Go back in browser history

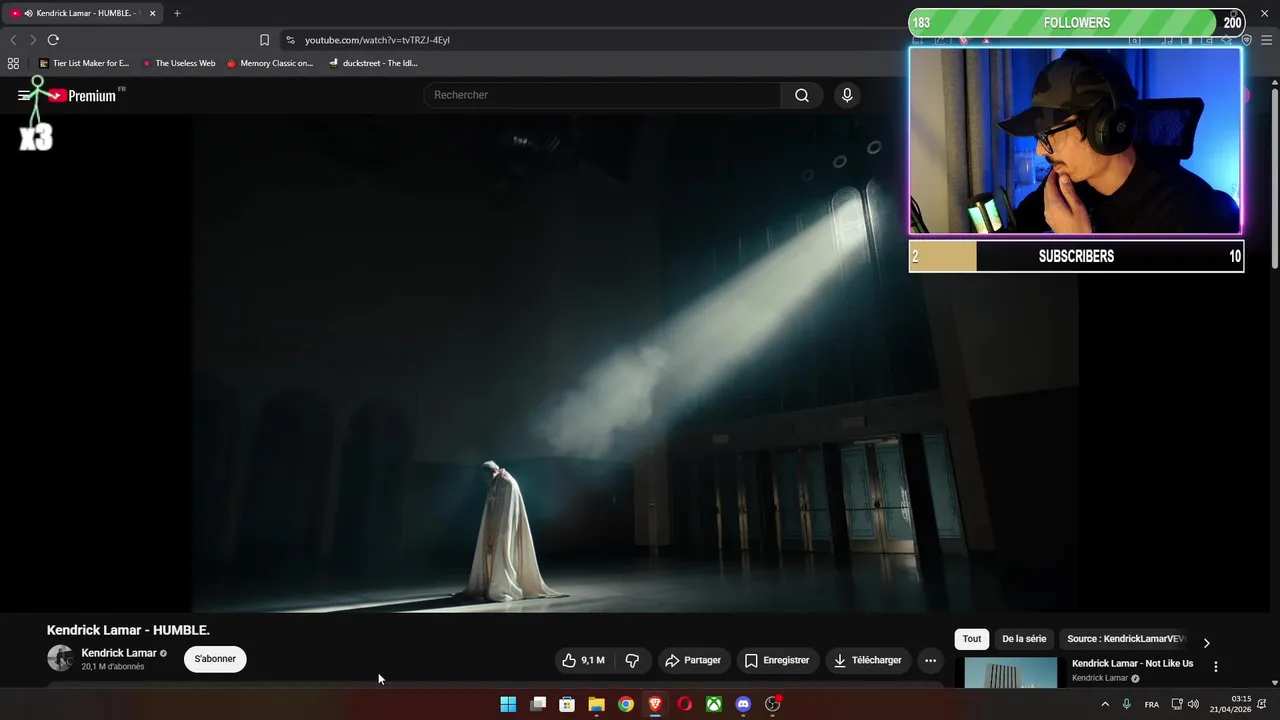tap(13, 40)
